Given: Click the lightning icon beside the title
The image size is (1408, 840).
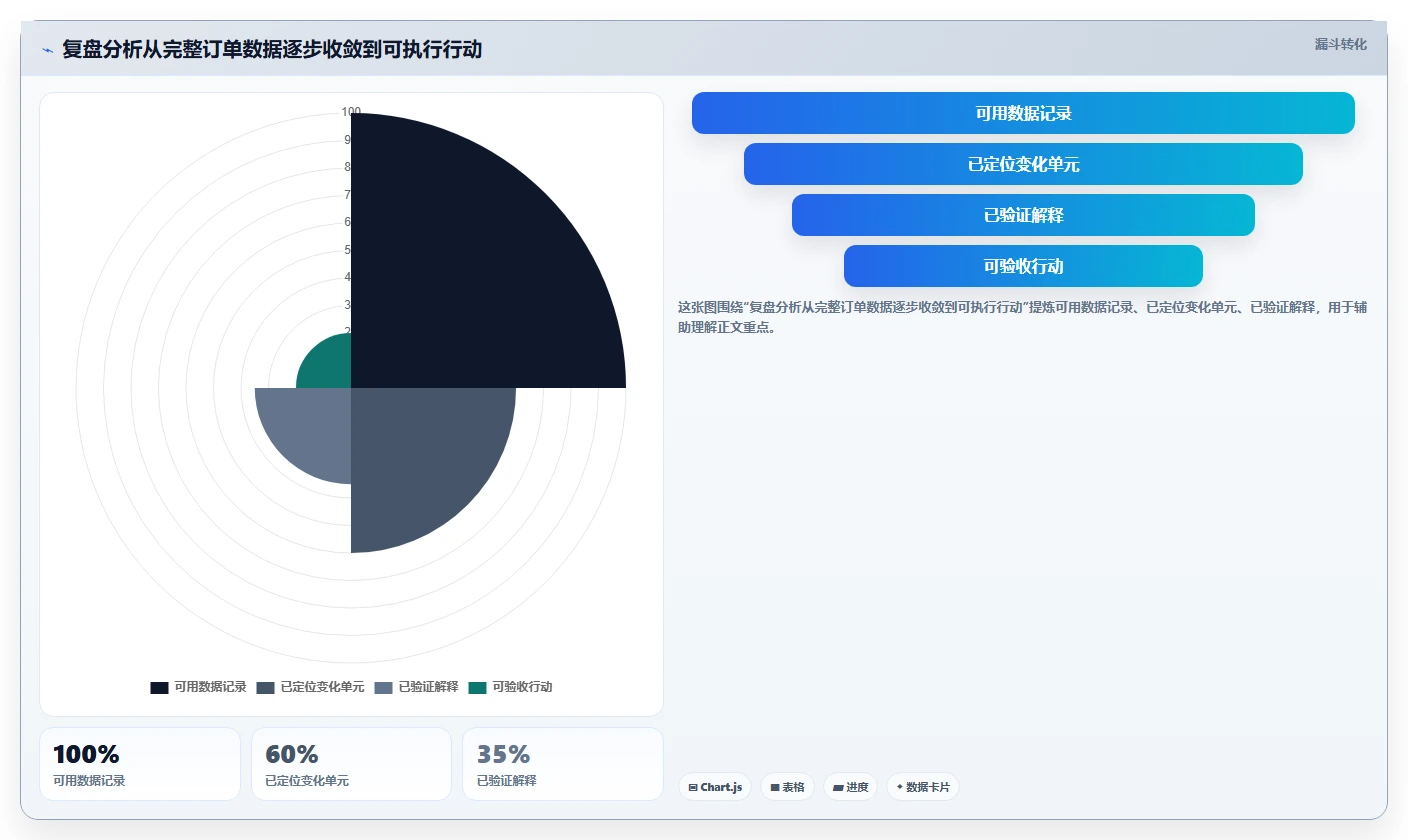Looking at the screenshot, I should tap(47, 50).
